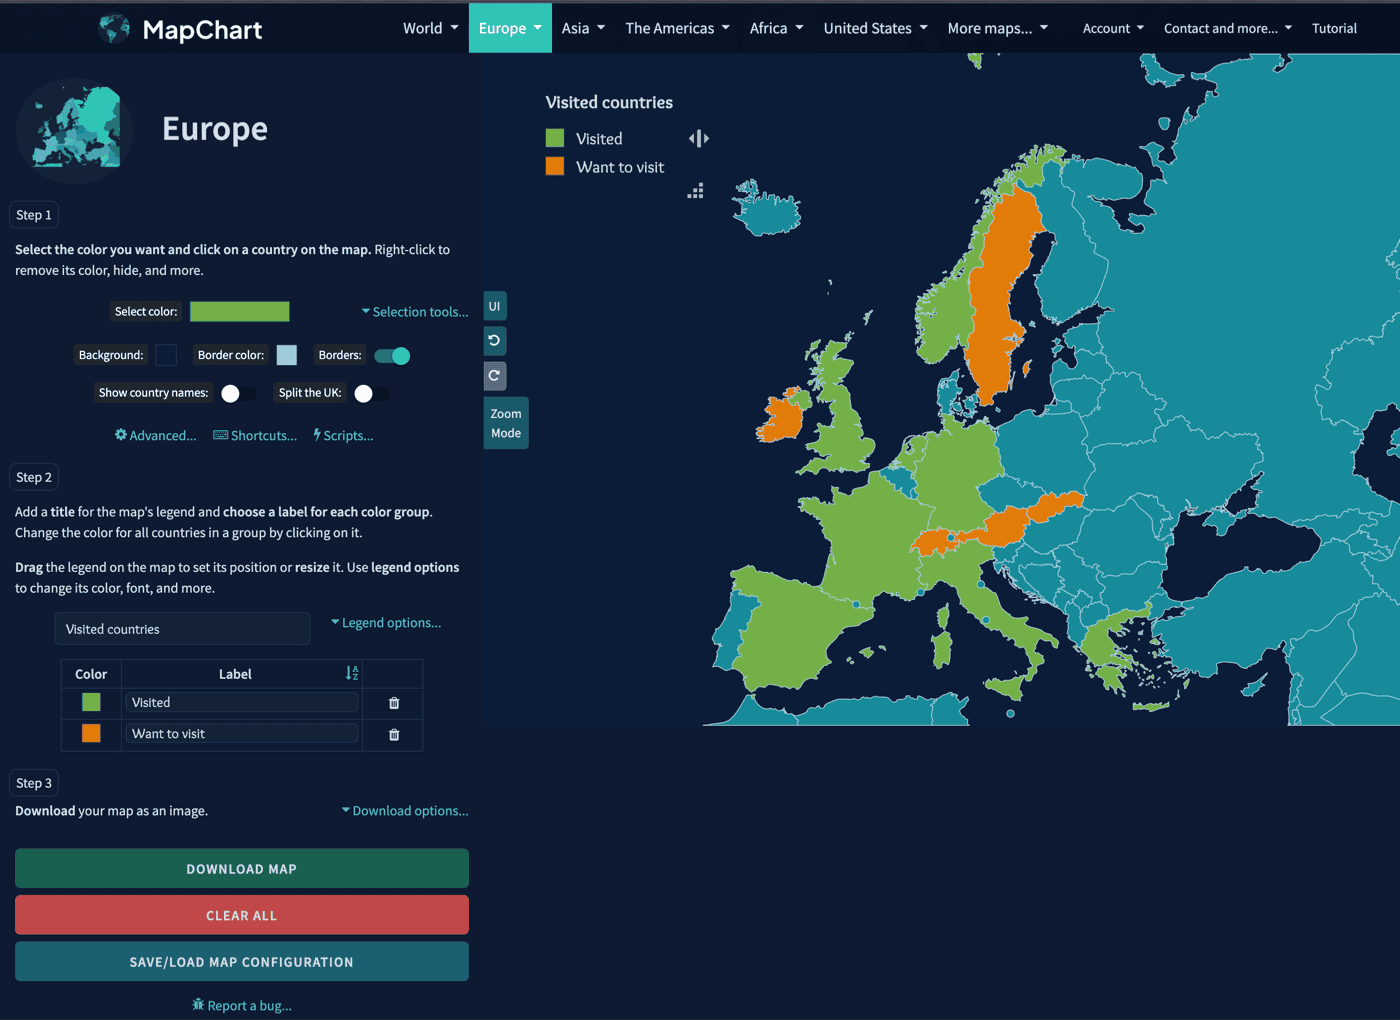Click the Visited countries title field
Viewport: 1400px width, 1020px height.
point(182,629)
